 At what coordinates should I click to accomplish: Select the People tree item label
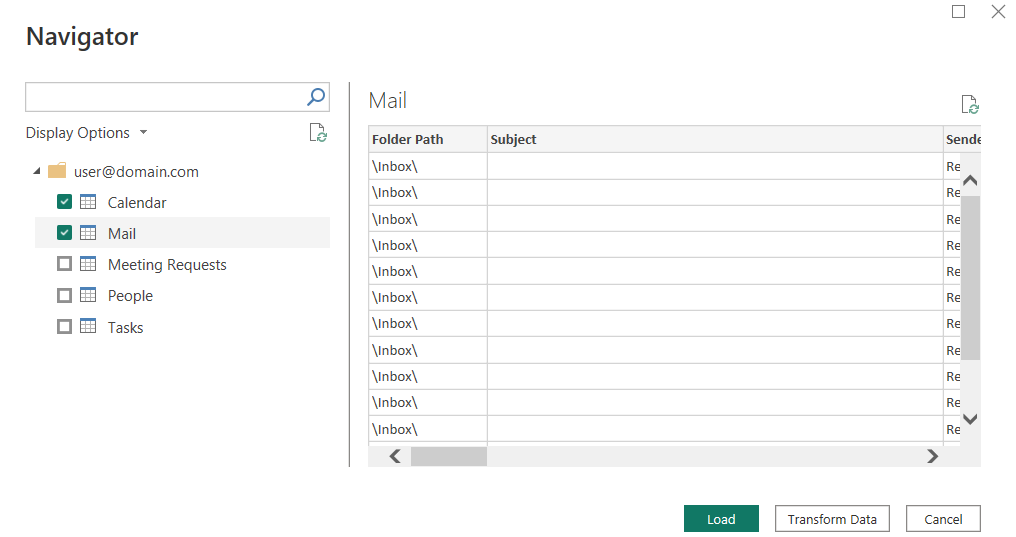coord(130,296)
